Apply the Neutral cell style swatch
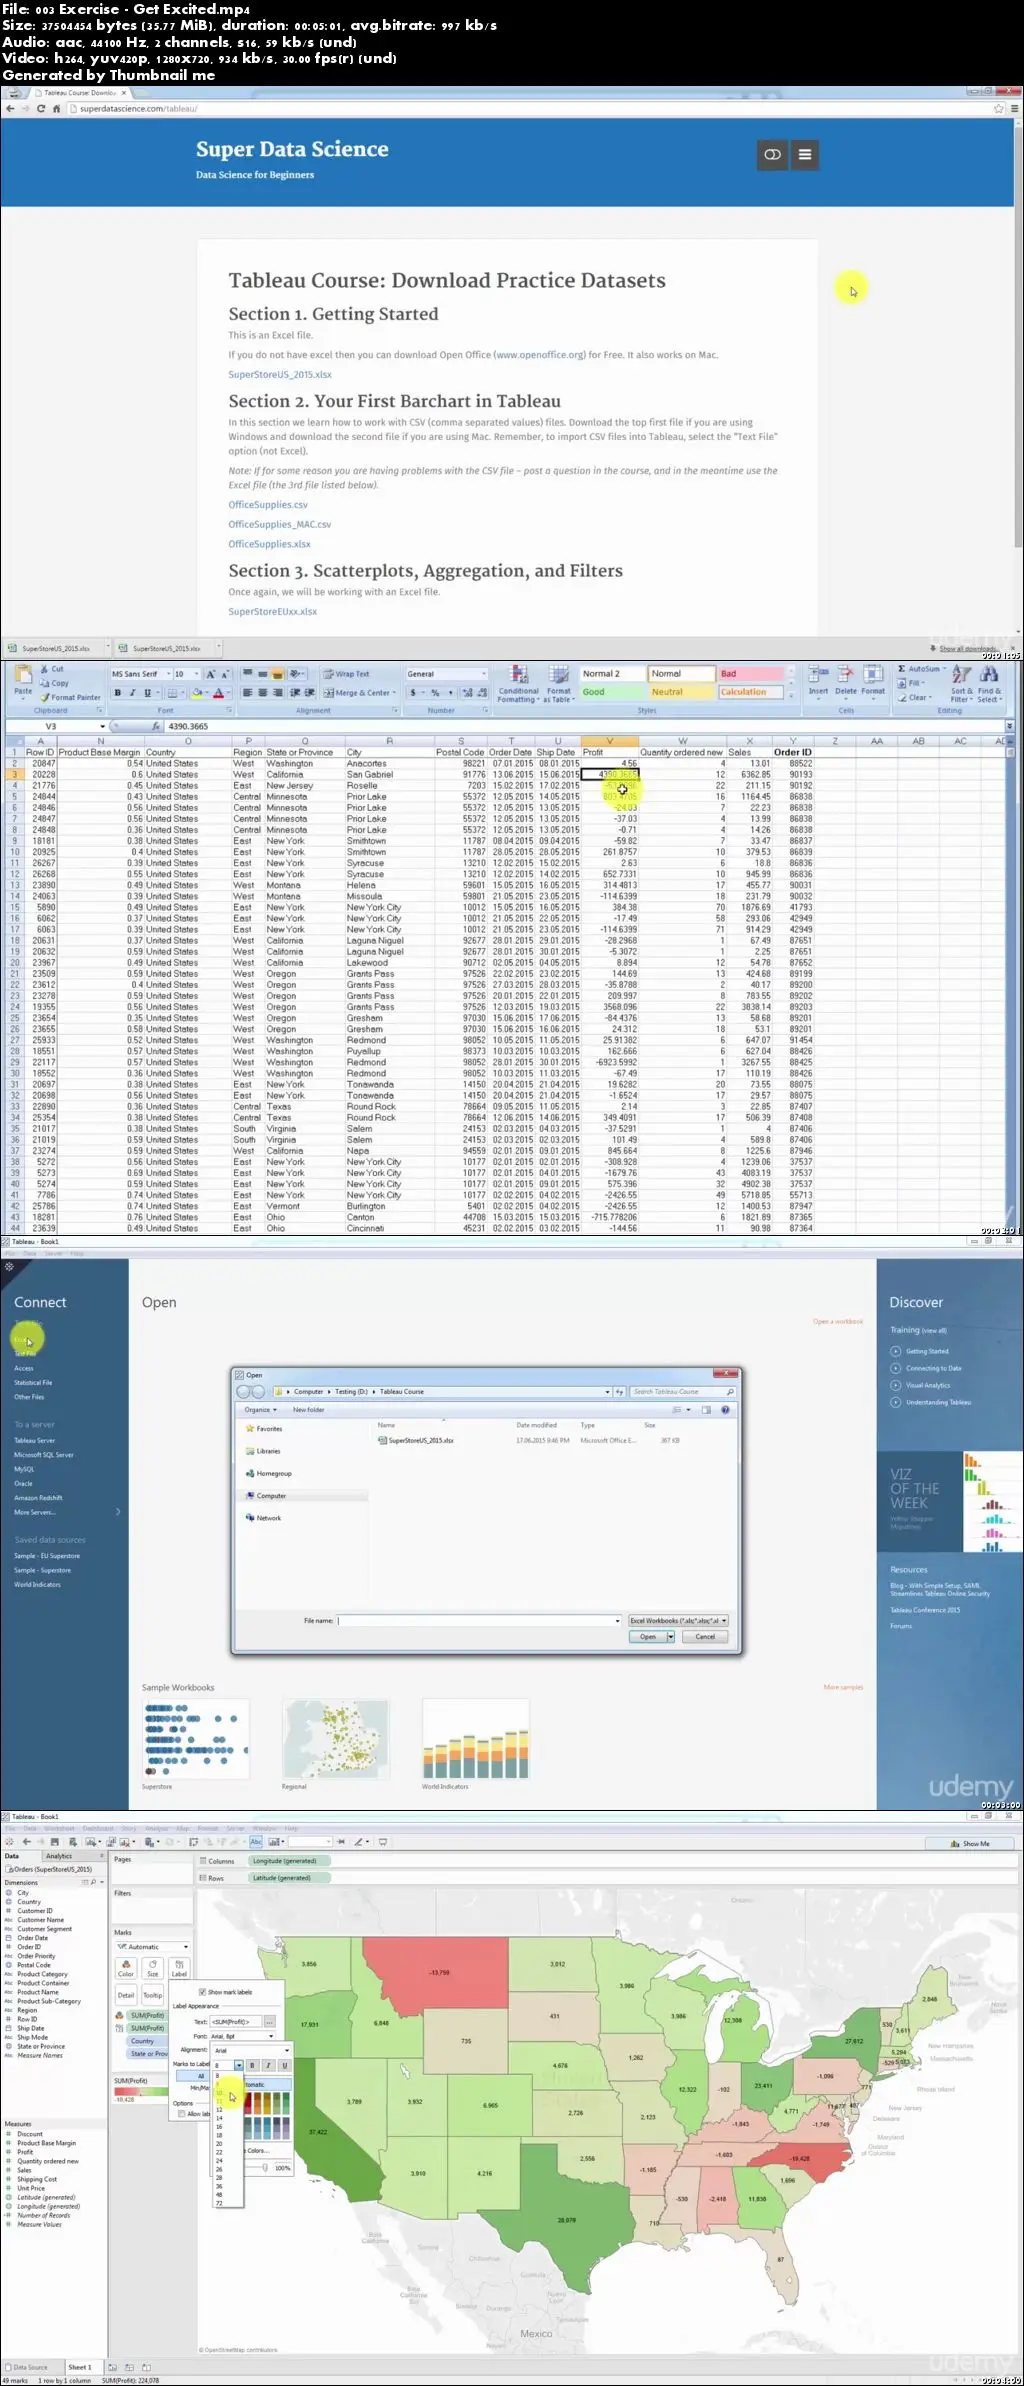 (682, 692)
